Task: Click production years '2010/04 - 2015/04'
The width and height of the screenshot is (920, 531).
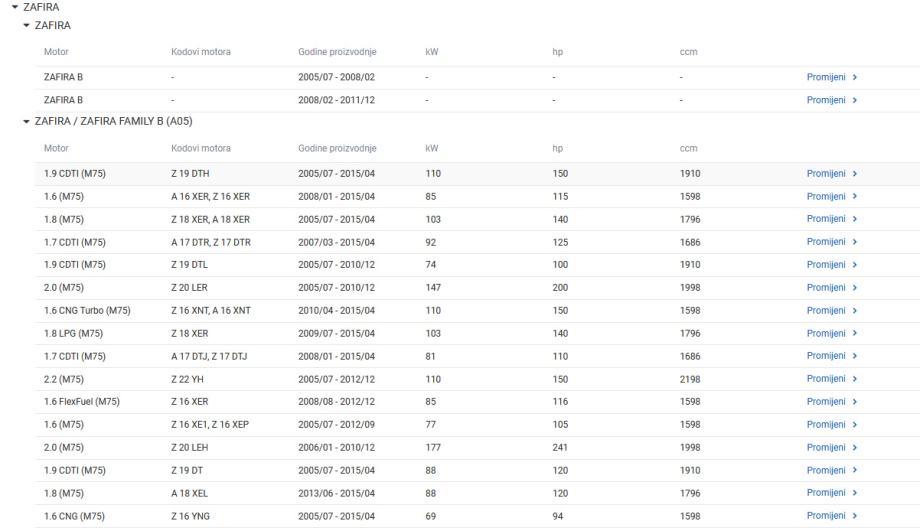Action: click(336, 310)
